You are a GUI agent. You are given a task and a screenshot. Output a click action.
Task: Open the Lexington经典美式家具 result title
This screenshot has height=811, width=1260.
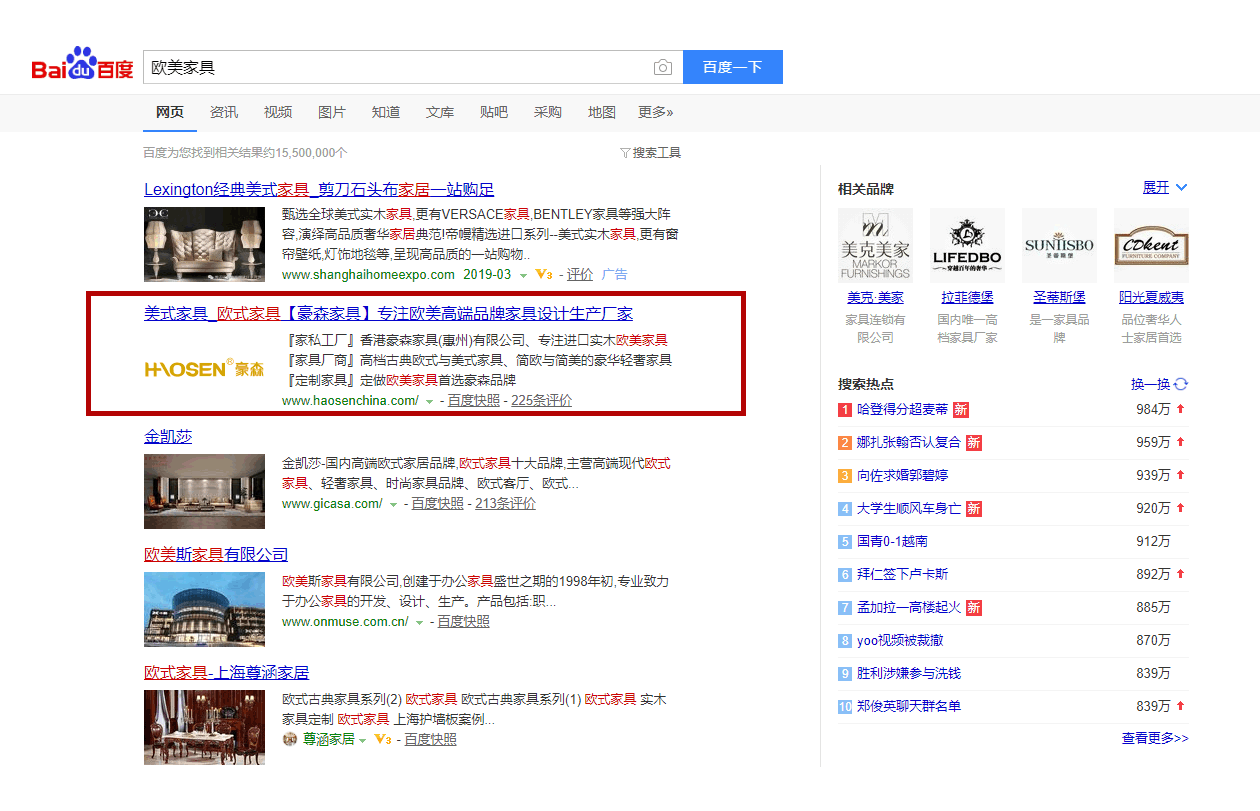(319, 190)
